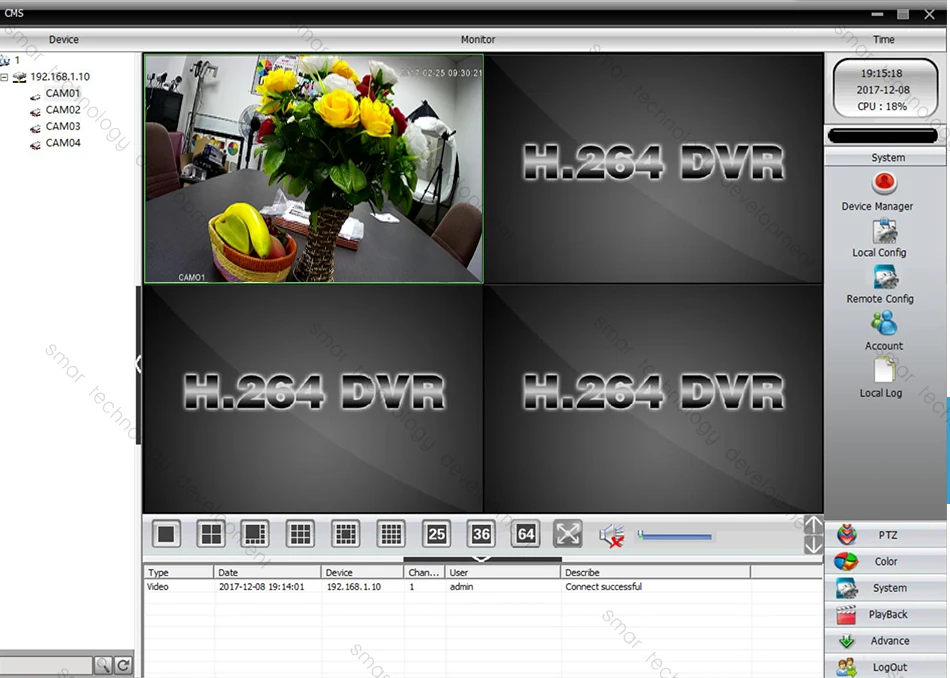Select CAM04 in device tree
950x678 pixels.
(63, 143)
